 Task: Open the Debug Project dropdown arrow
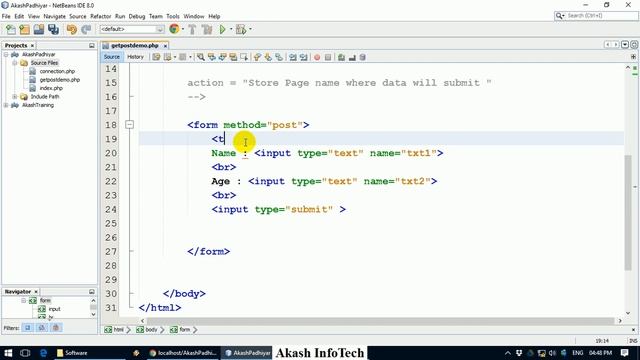(250, 29)
